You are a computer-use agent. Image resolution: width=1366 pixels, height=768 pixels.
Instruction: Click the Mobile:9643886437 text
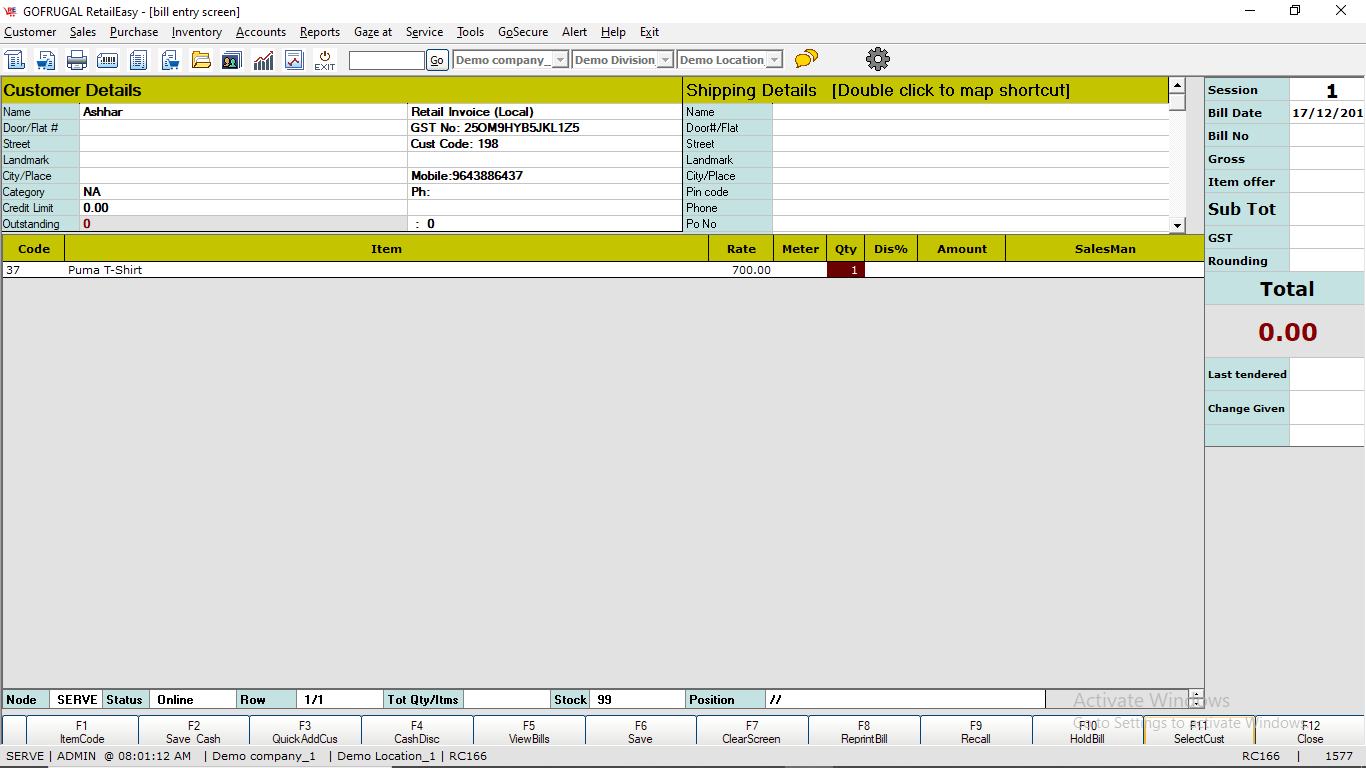pos(467,176)
